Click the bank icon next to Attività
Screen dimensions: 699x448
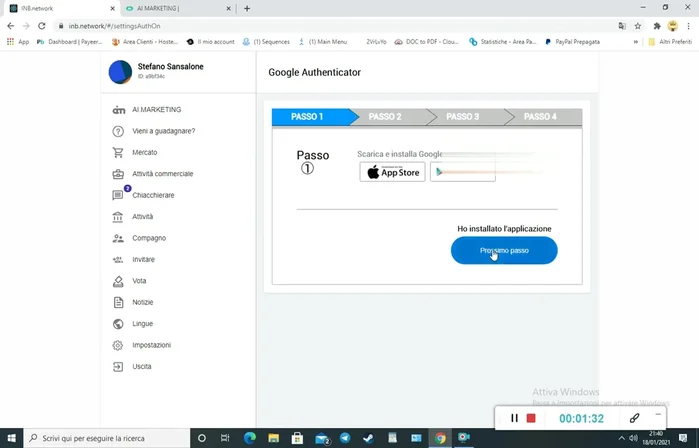pos(118,217)
